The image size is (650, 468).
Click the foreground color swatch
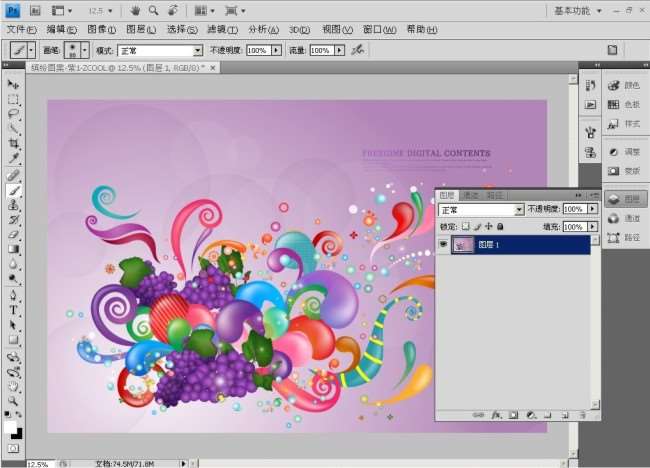click(11, 426)
